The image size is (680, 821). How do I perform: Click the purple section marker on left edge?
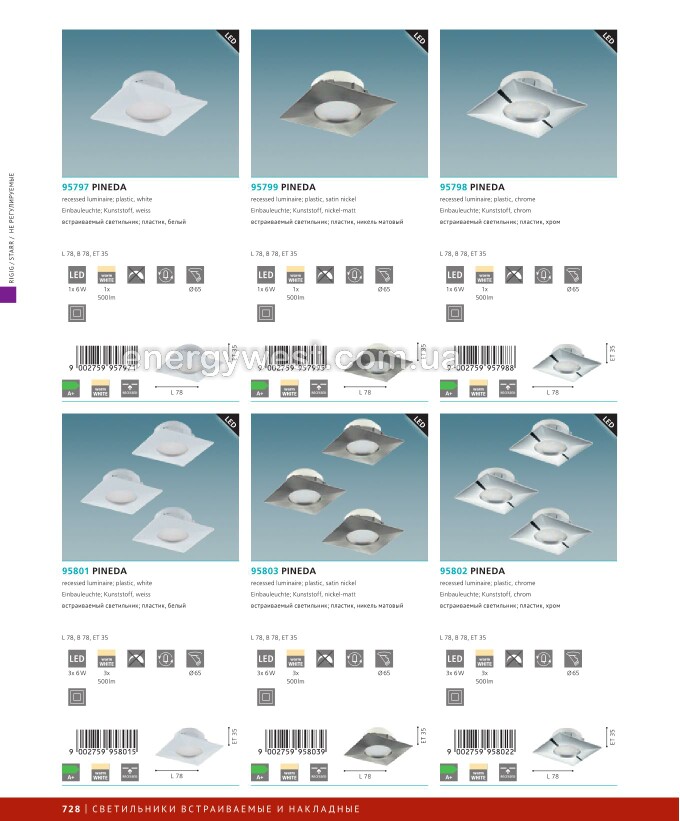coord(8,294)
